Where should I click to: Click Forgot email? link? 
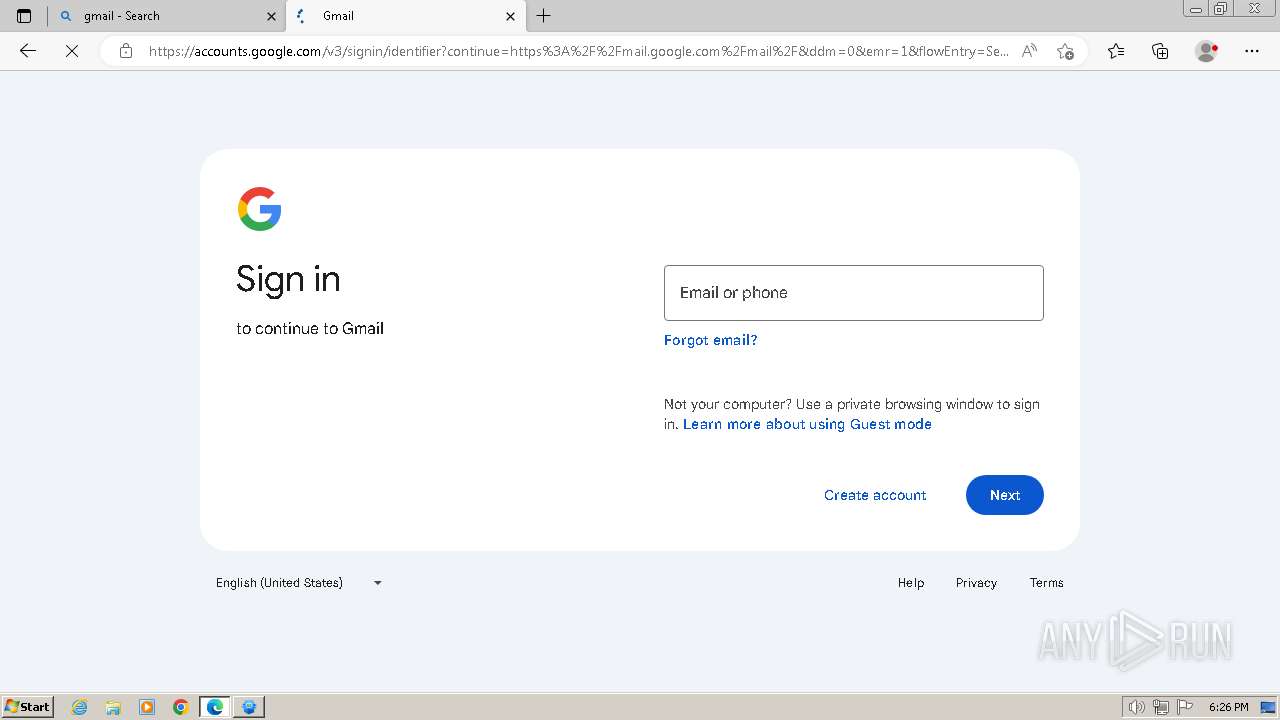pyautogui.click(x=711, y=340)
